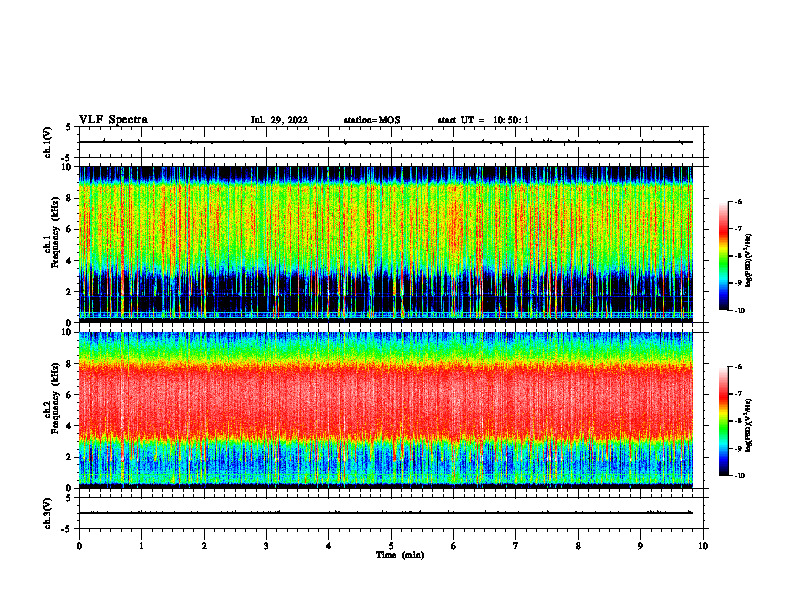
Task: Click the ch.1 spectrogram color scale bar
Action: tap(723, 256)
